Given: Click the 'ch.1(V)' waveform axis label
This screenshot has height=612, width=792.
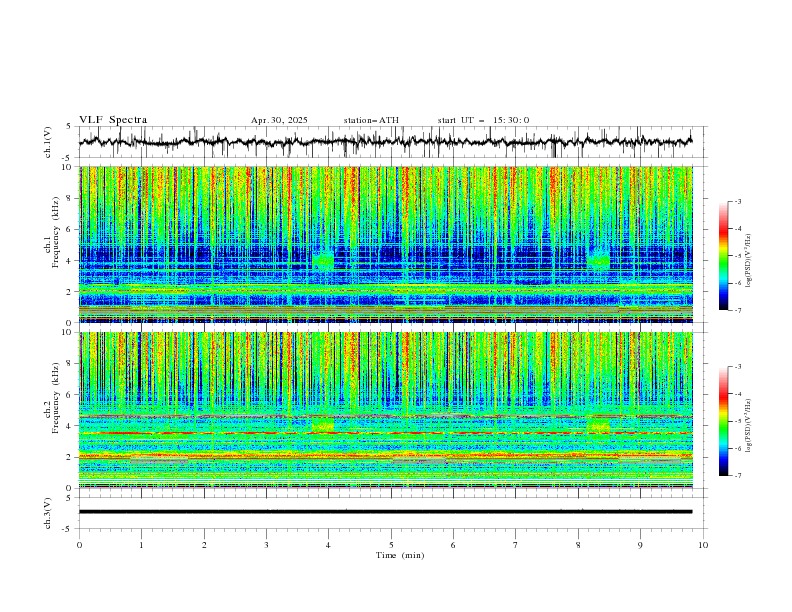Looking at the screenshot, I should coord(48,142).
